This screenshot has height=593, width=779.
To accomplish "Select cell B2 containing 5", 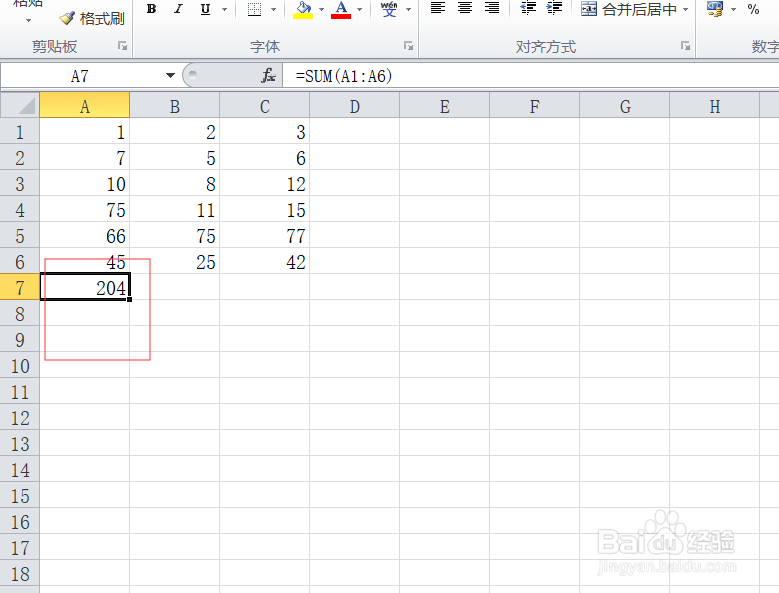I will click(175, 157).
